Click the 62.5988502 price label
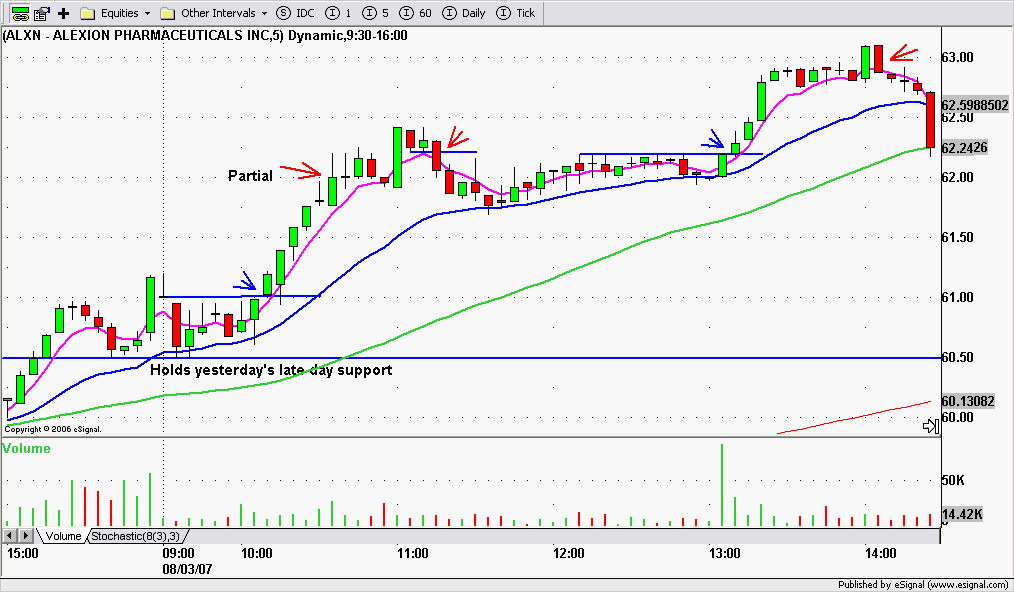The width and height of the screenshot is (1014, 592). [975, 105]
